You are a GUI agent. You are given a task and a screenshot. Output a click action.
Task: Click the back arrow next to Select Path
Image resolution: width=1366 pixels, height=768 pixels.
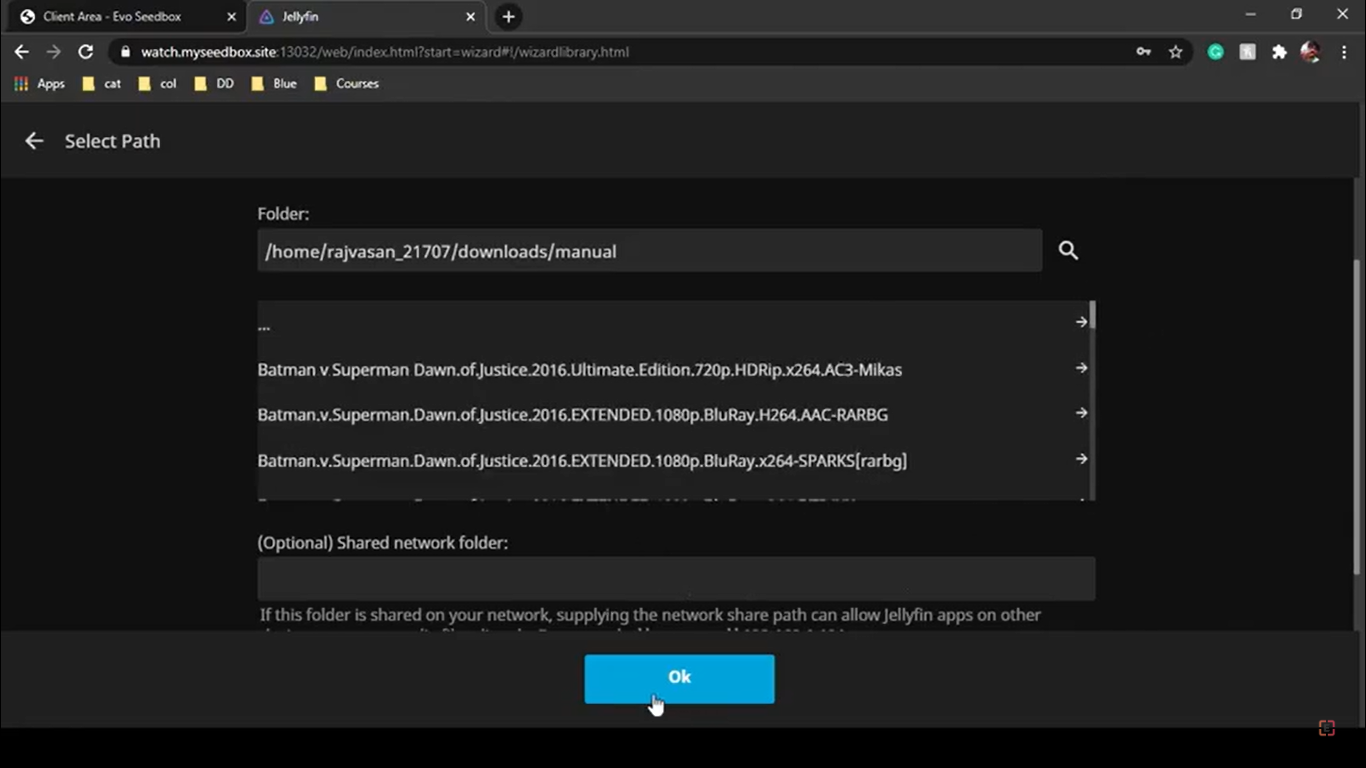(x=33, y=140)
